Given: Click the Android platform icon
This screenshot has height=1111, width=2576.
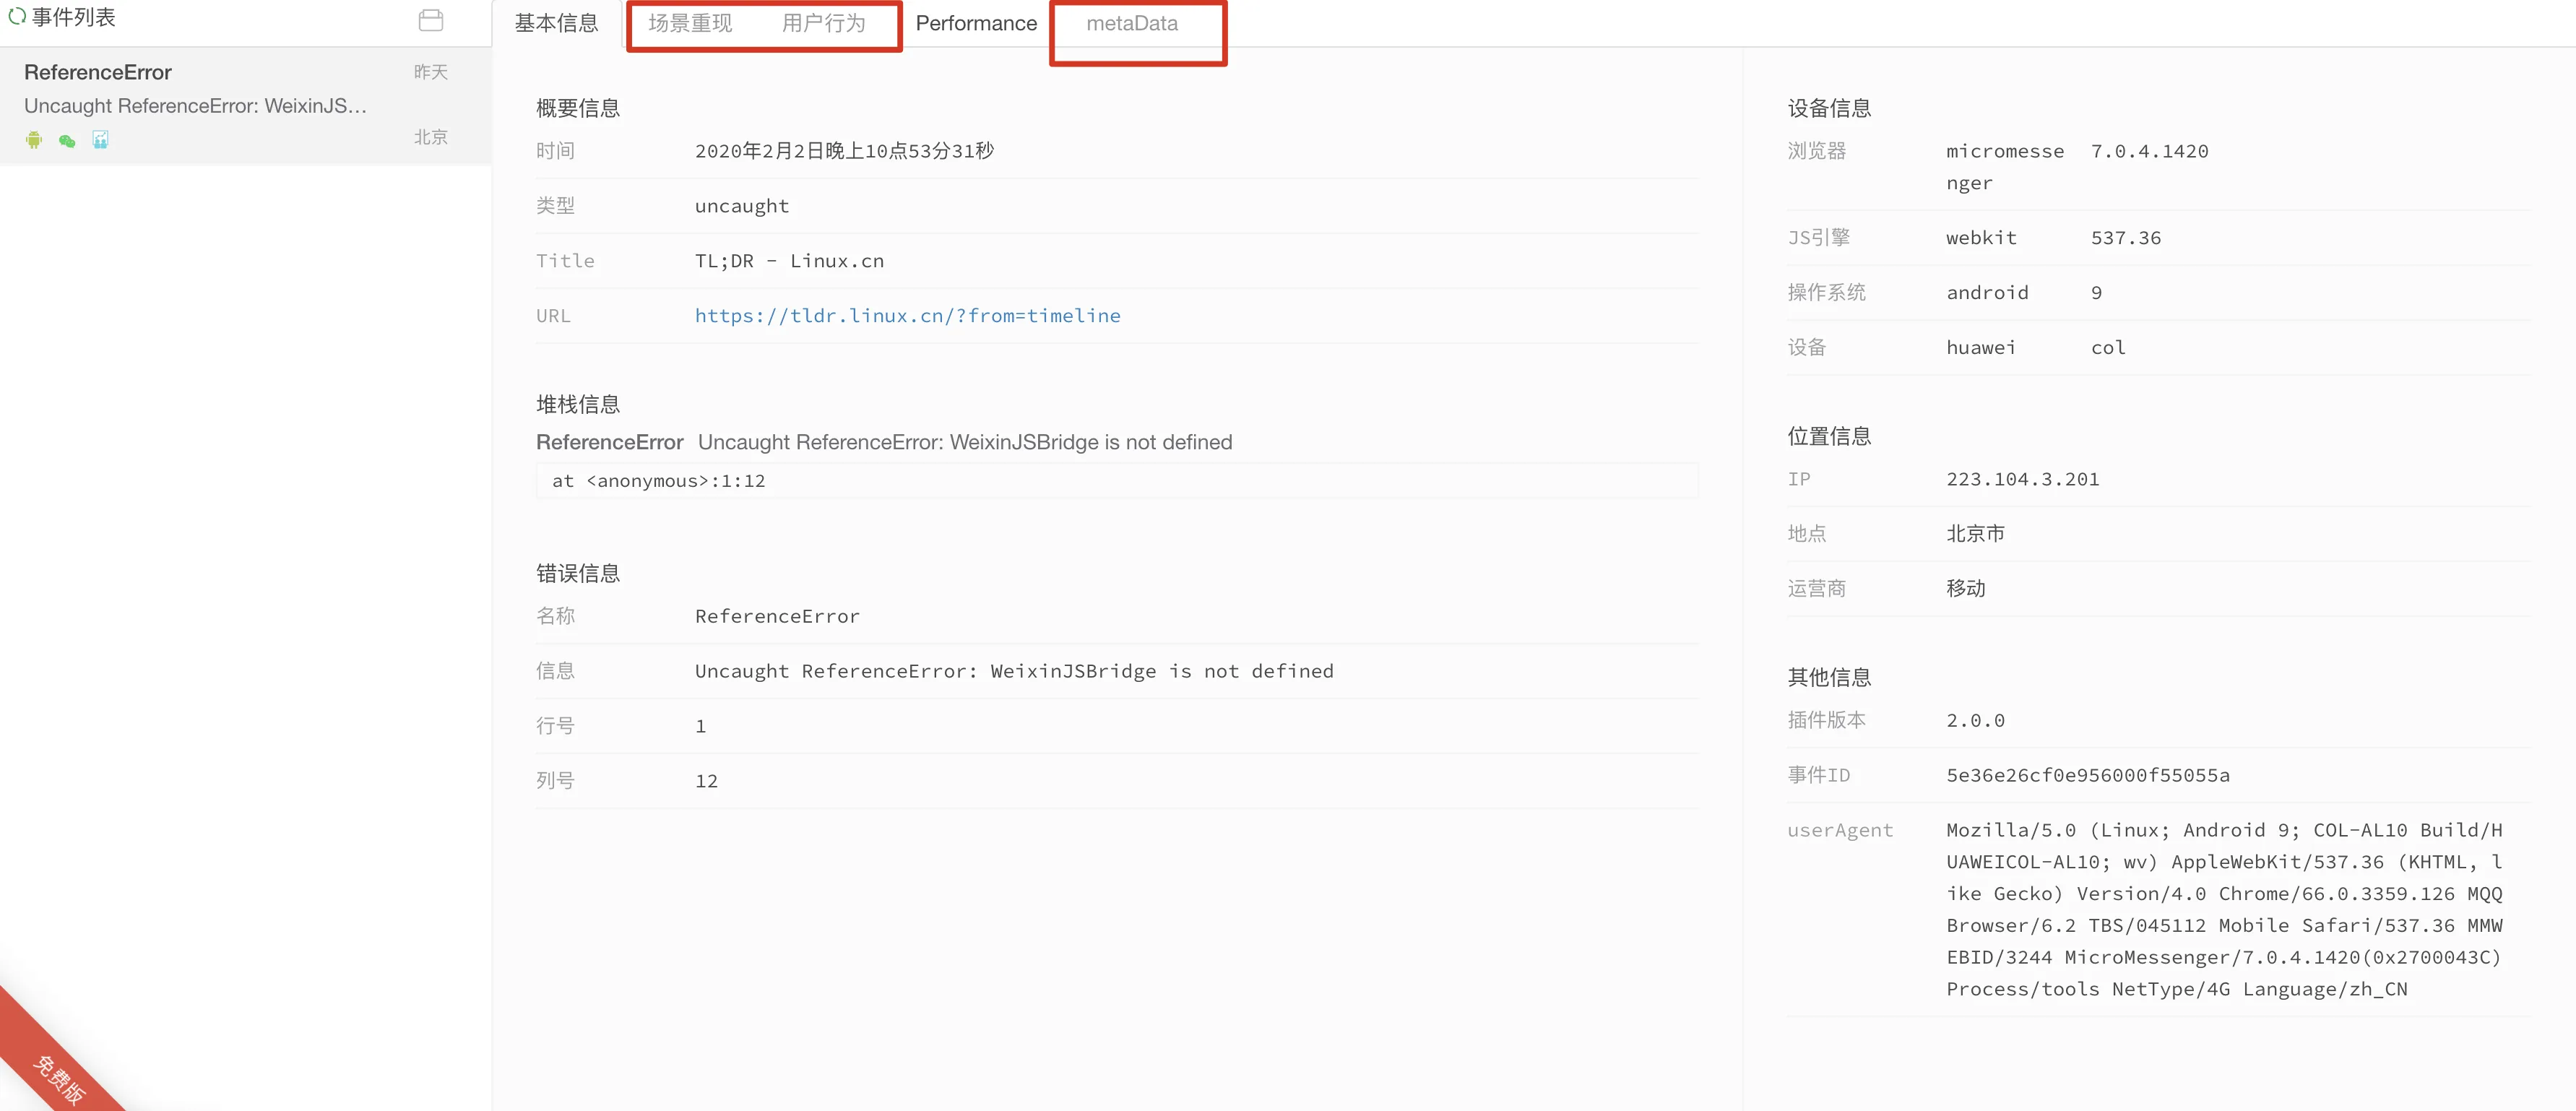Looking at the screenshot, I should tap(34, 140).
